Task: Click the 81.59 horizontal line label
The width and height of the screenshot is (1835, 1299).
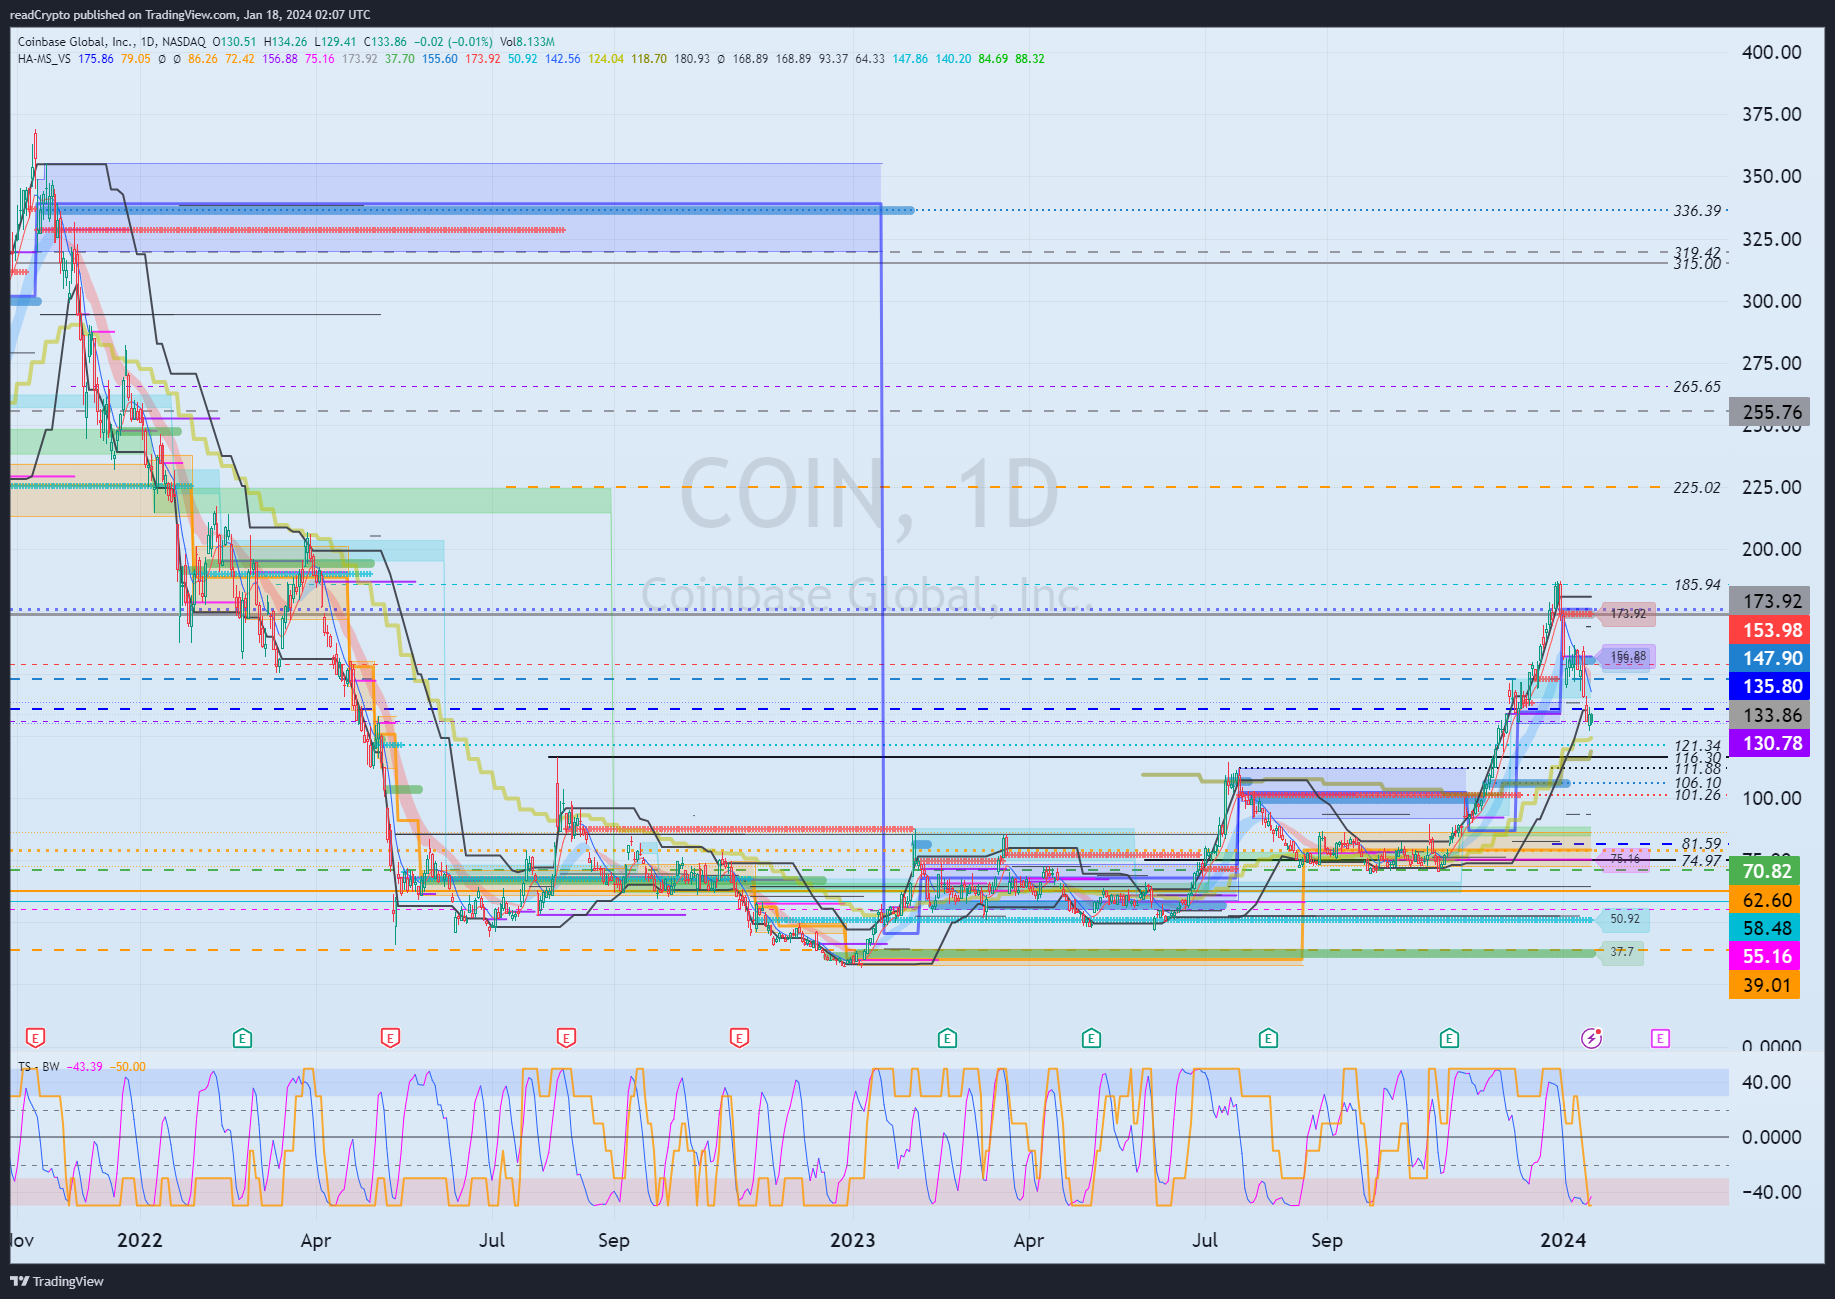Action: [1701, 844]
